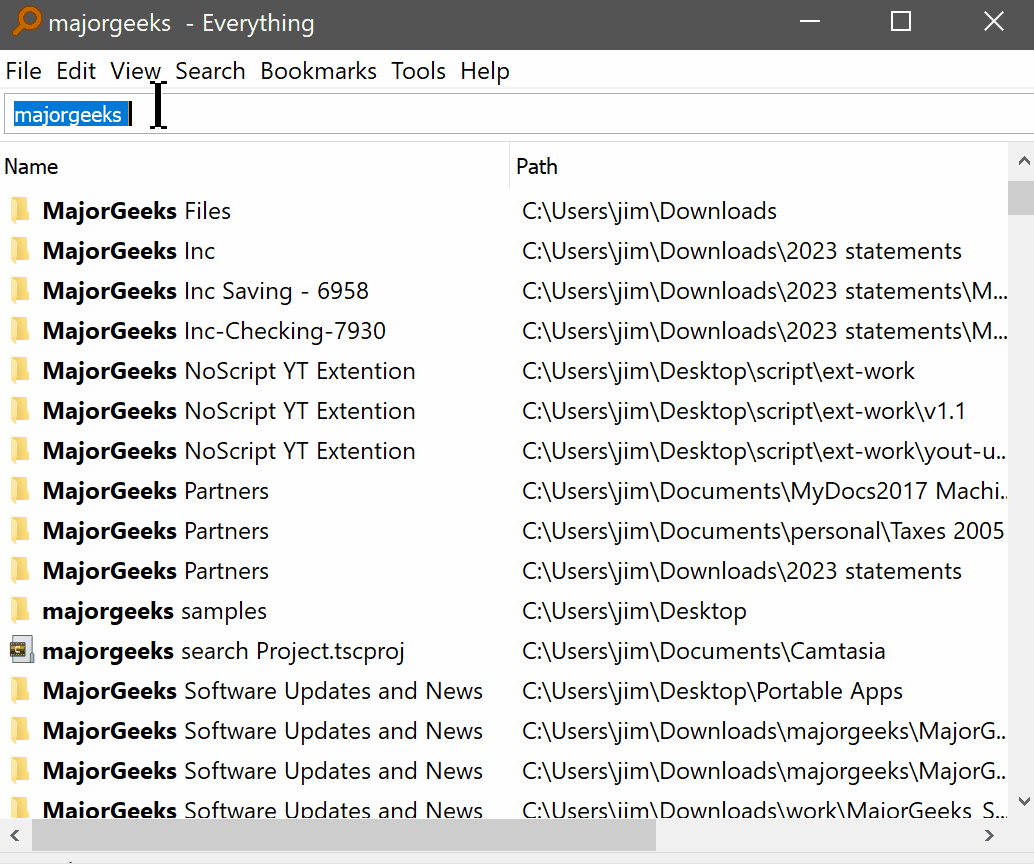
Task: Click the vertical scrollbar up arrow
Action: (1023, 161)
